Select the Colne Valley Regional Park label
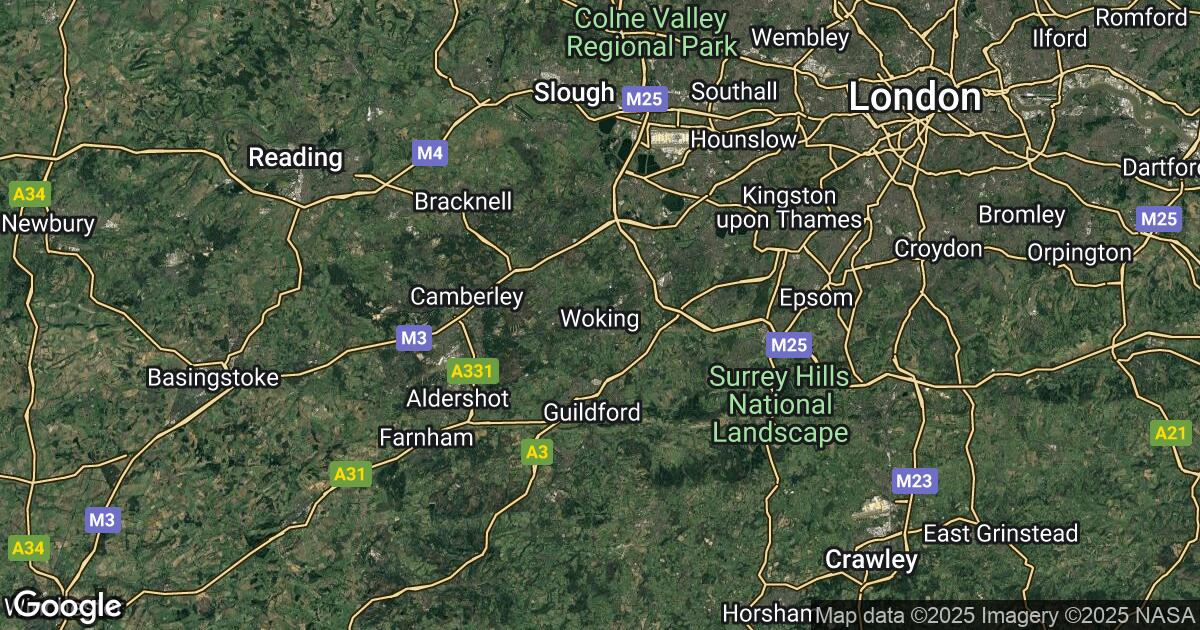This screenshot has height=630, width=1200. tap(652, 32)
